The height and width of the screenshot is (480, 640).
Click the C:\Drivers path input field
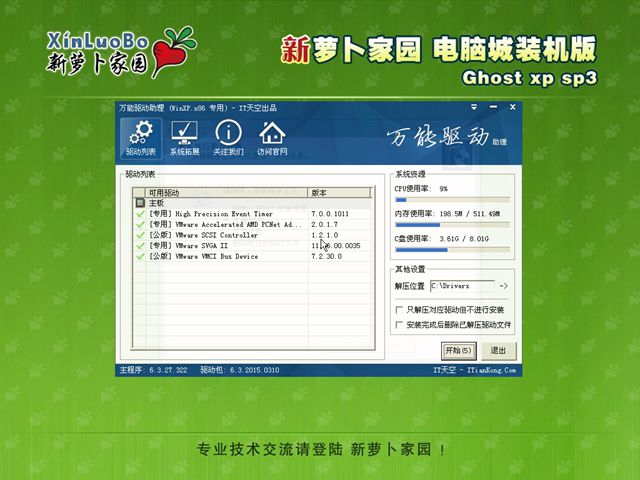pos(462,286)
